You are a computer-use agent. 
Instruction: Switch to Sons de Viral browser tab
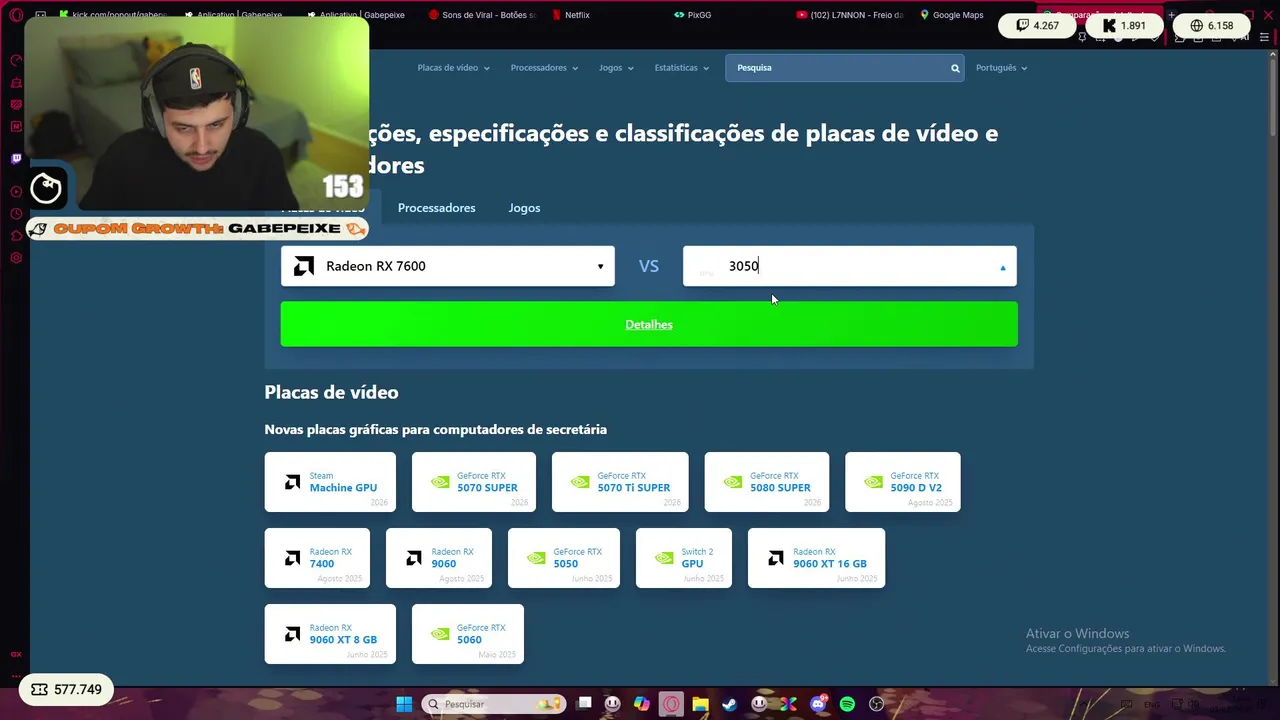tap(482, 15)
